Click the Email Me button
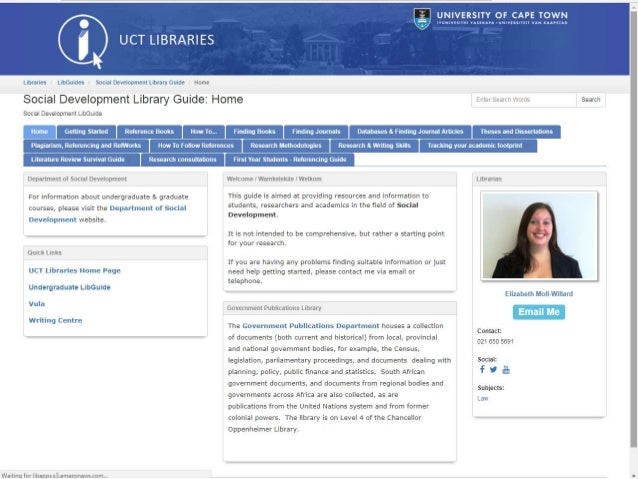 (x=539, y=312)
